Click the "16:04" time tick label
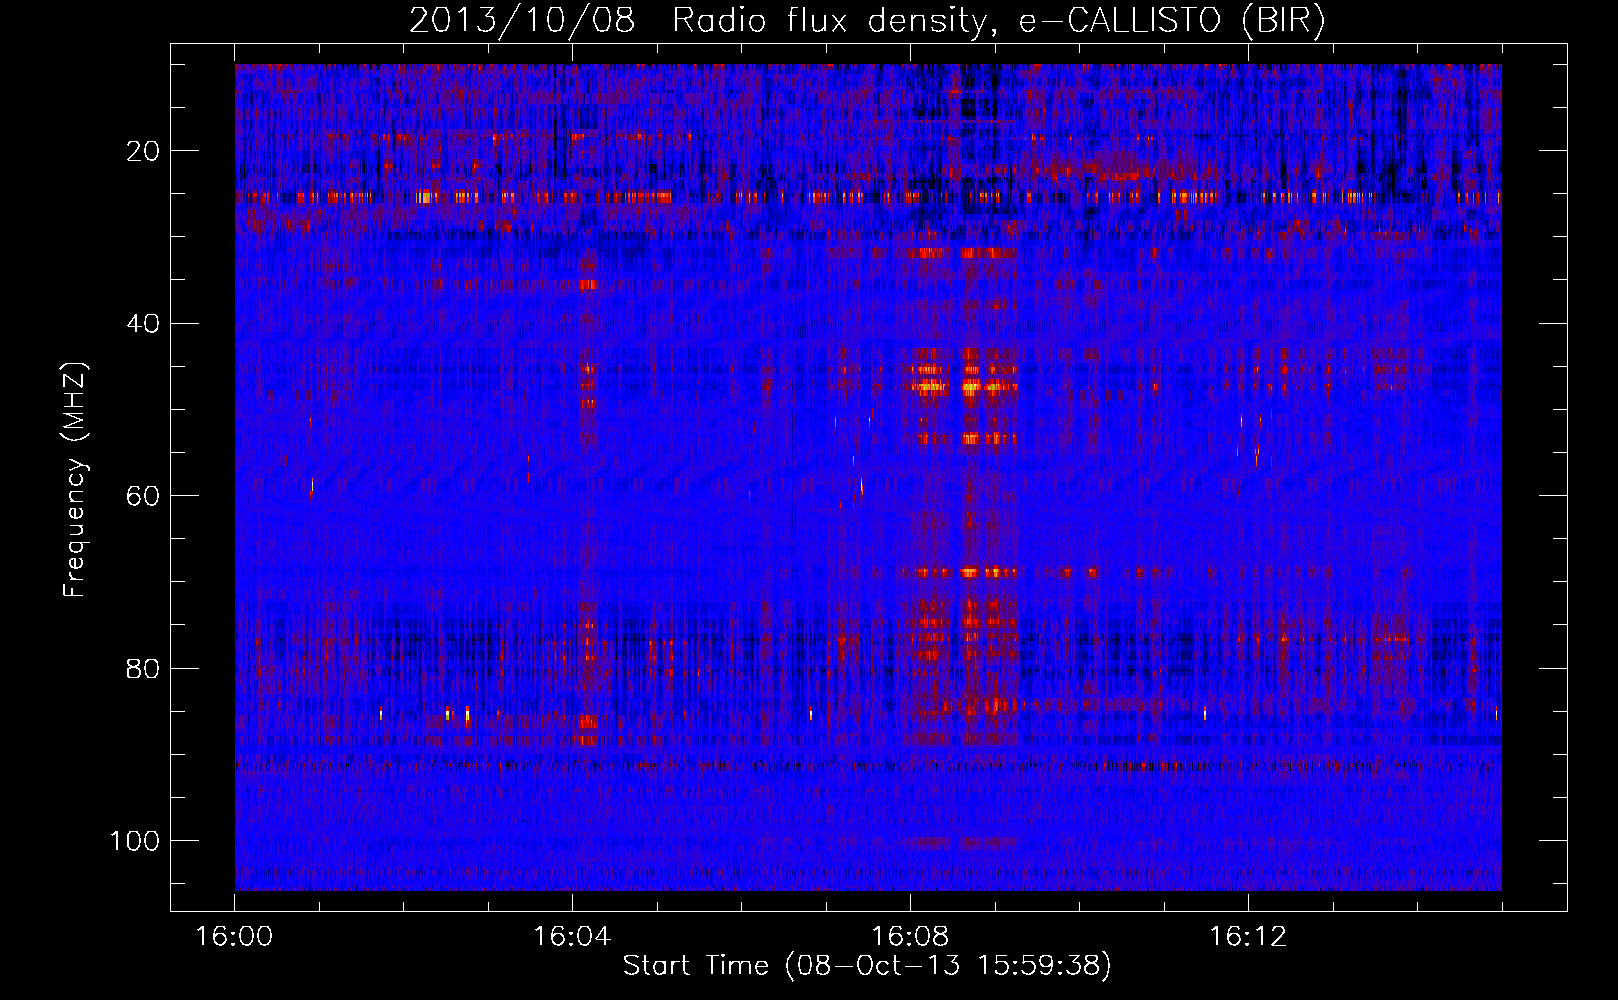1618x1000 pixels. (572, 937)
